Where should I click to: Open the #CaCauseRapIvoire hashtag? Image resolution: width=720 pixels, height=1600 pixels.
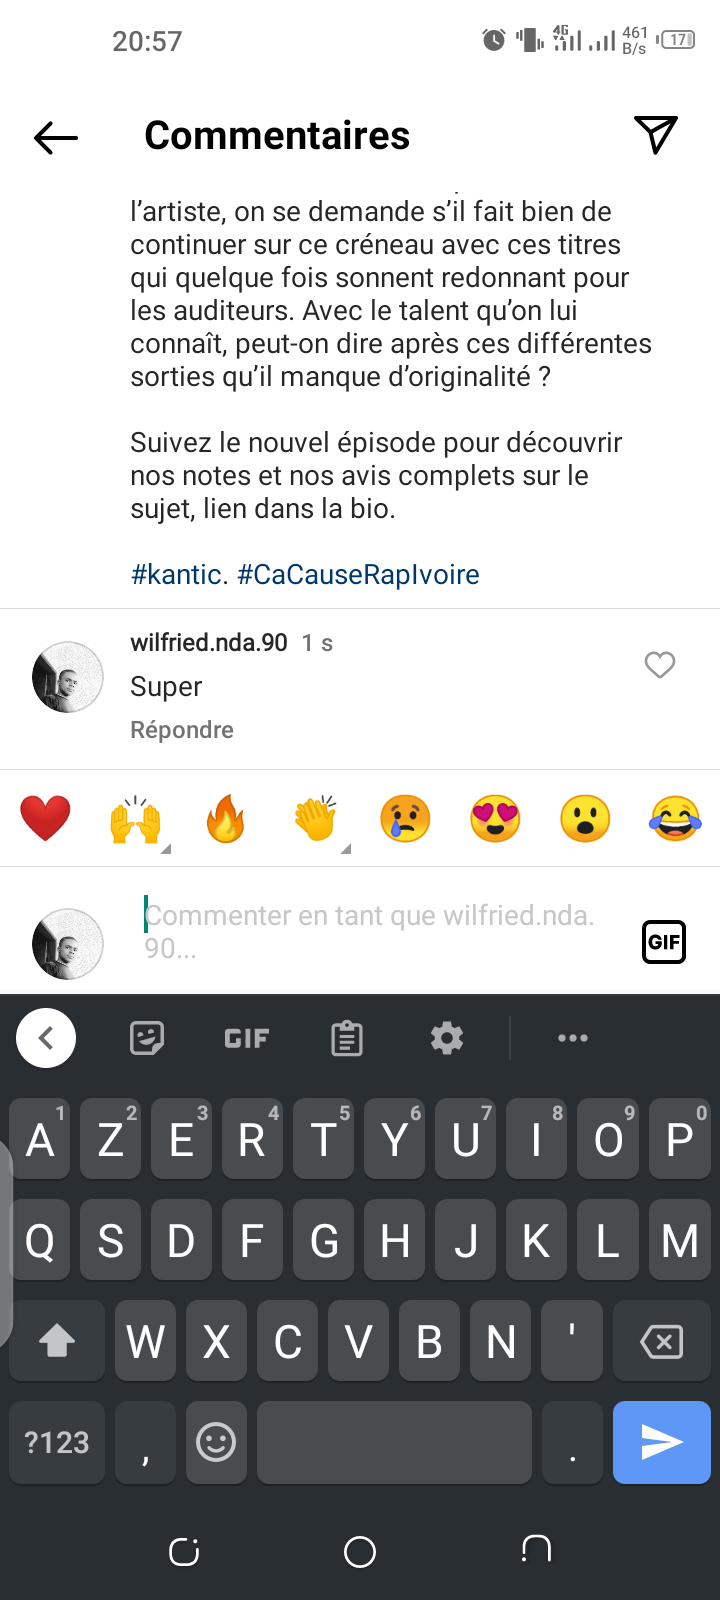[x=358, y=575]
